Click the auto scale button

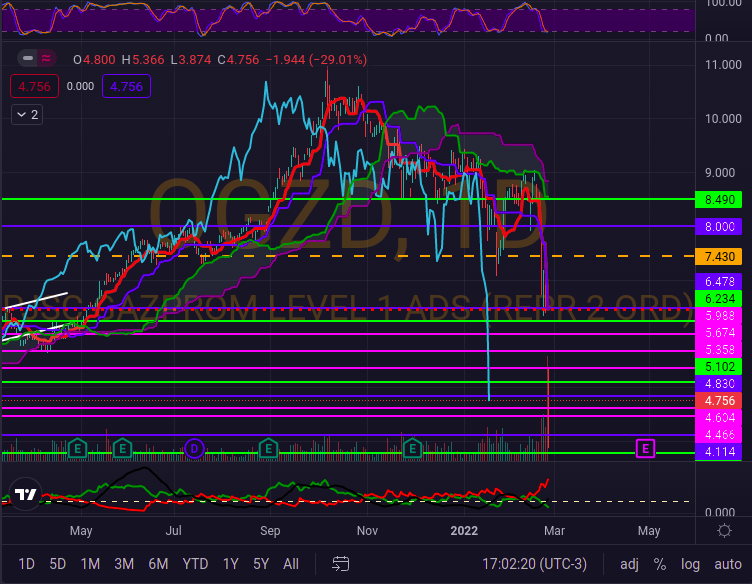click(726, 564)
